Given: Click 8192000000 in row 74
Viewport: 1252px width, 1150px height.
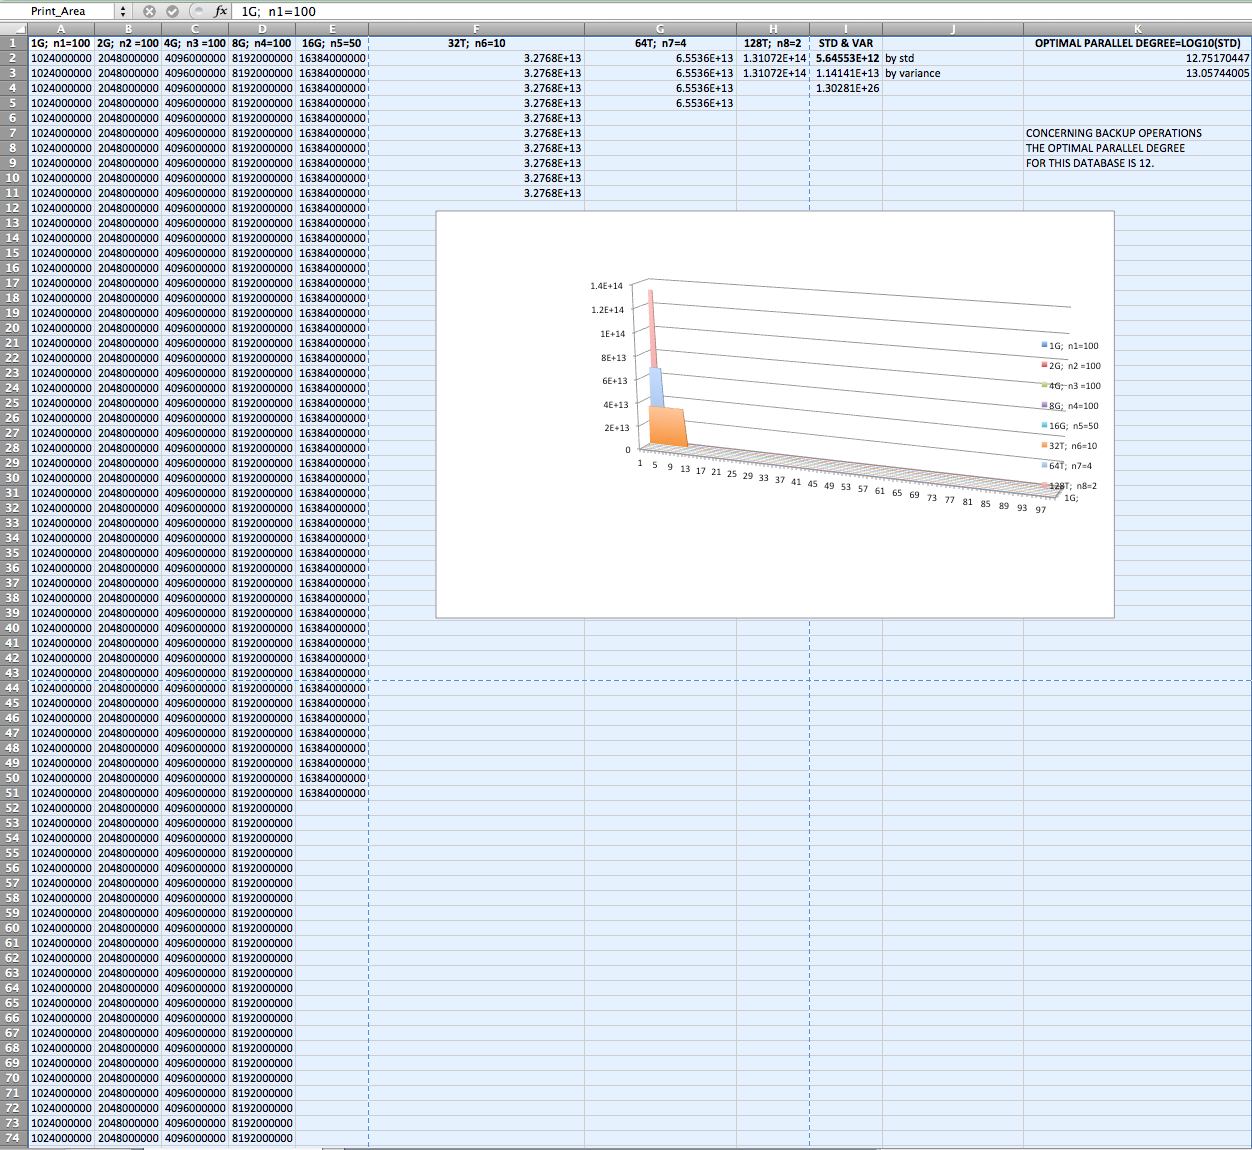Looking at the screenshot, I should pos(262,1138).
